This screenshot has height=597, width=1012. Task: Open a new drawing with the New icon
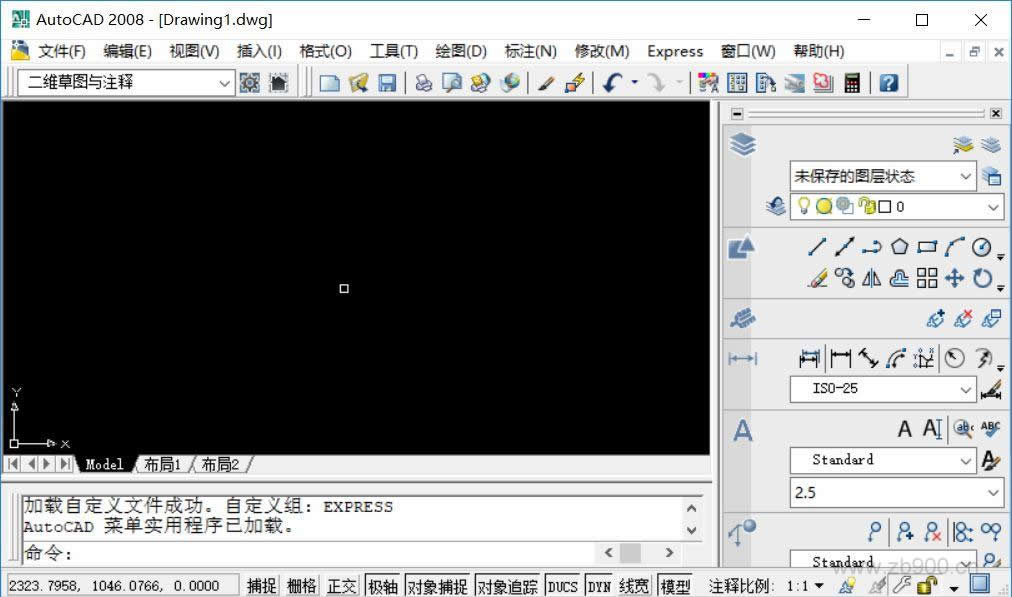click(x=329, y=82)
